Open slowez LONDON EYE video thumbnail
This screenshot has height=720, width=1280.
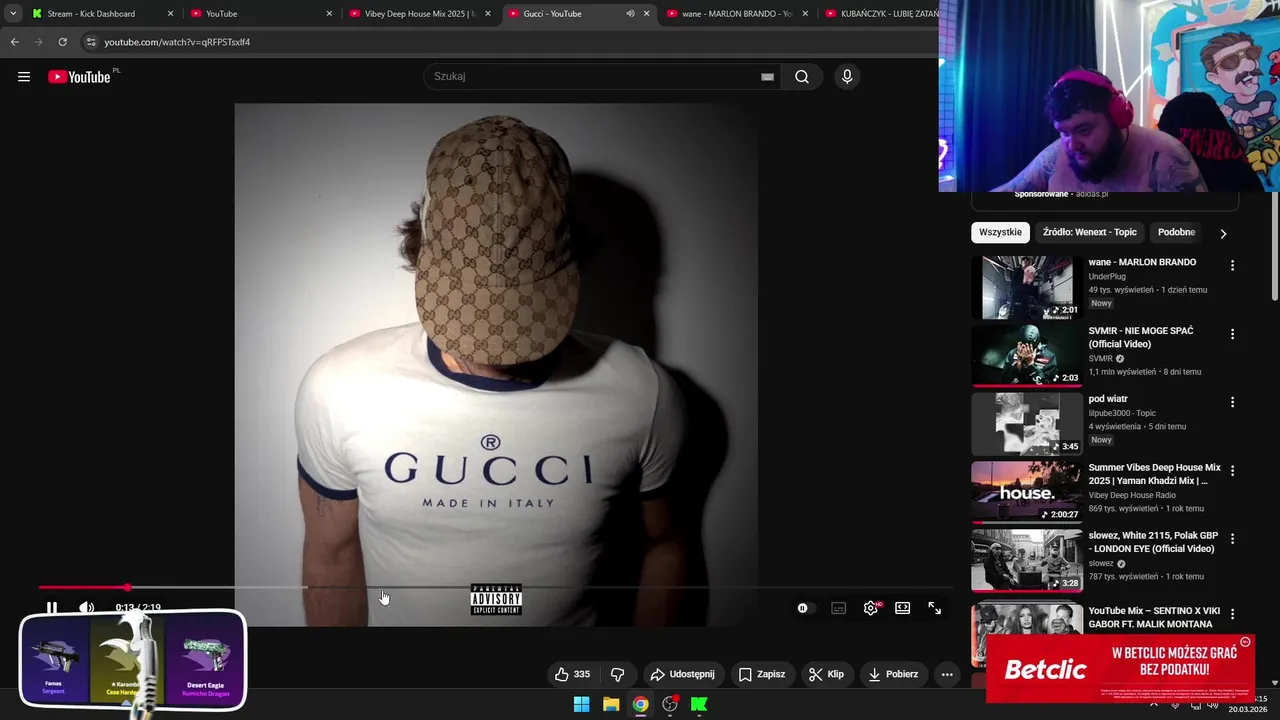pos(1026,560)
